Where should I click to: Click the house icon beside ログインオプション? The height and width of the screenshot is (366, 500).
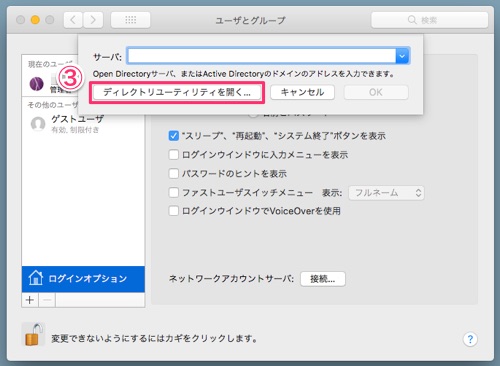pos(35,278)
